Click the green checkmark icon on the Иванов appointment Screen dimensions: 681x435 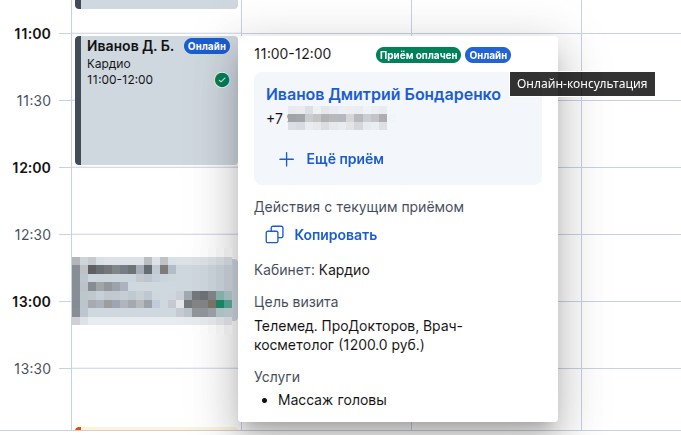click(x=222, y=80)
